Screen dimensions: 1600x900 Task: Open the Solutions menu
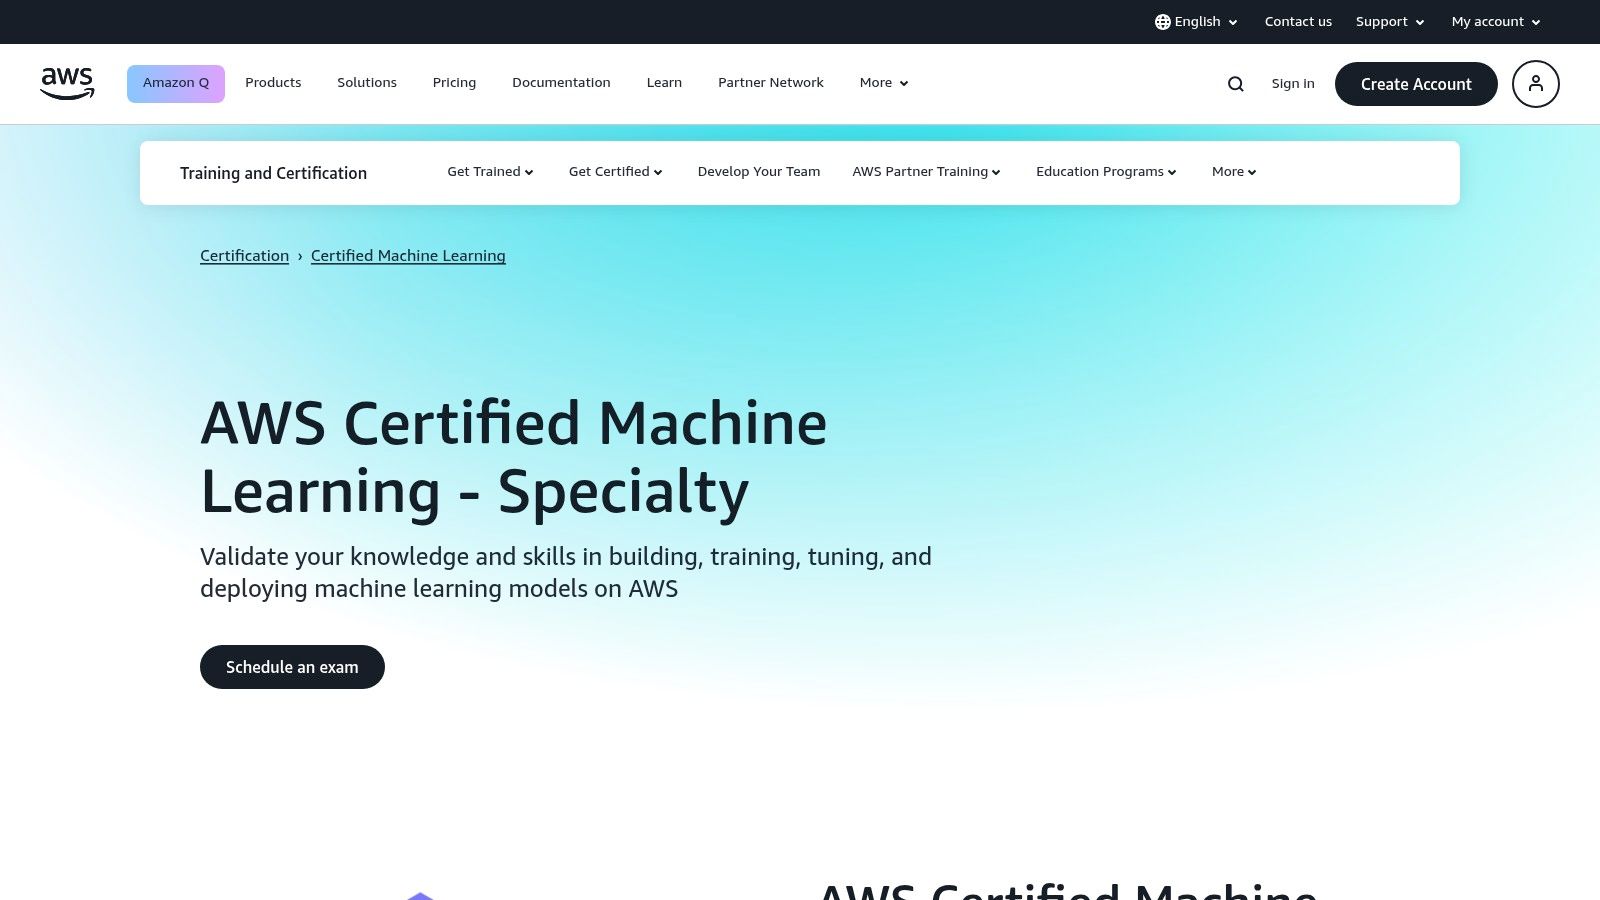(367, 83)
